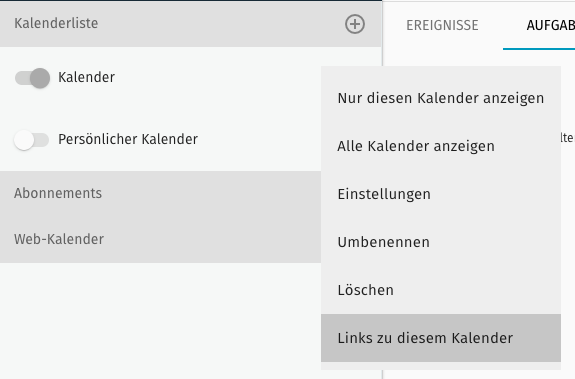Toggle the Kalender visibility switch

tap(32, 78)
